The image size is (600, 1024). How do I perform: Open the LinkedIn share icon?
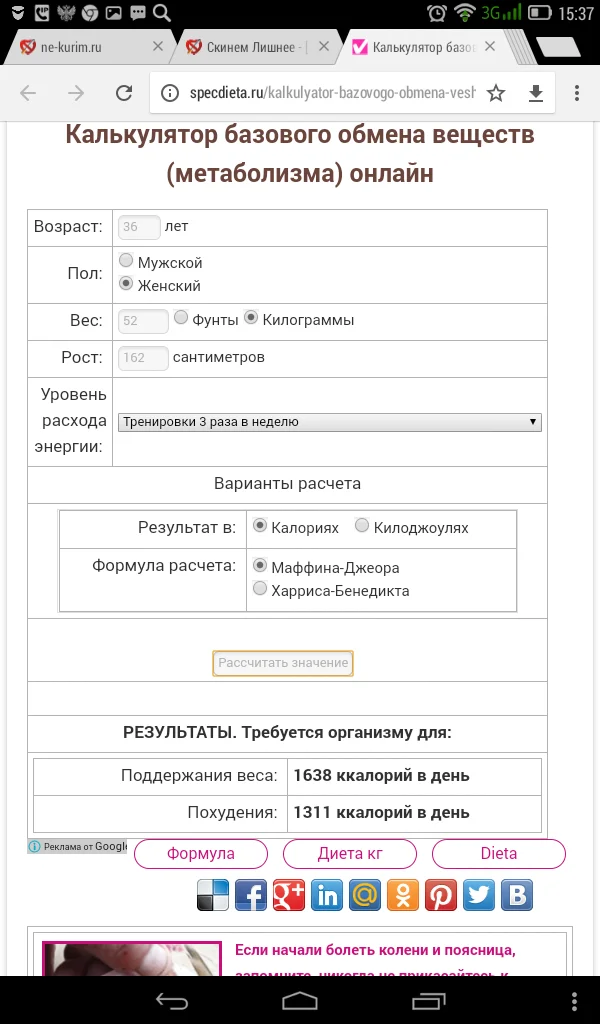coord(327,895)
